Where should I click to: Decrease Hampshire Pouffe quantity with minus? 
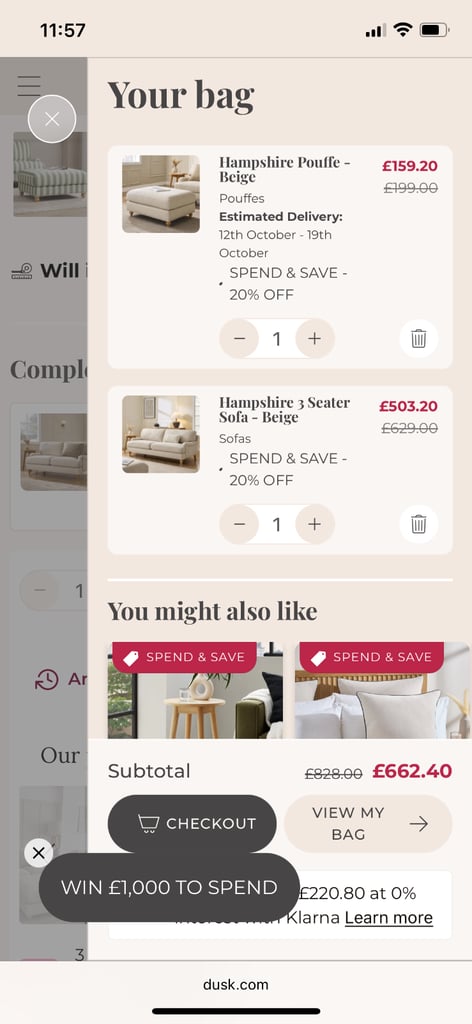point(240,338)
